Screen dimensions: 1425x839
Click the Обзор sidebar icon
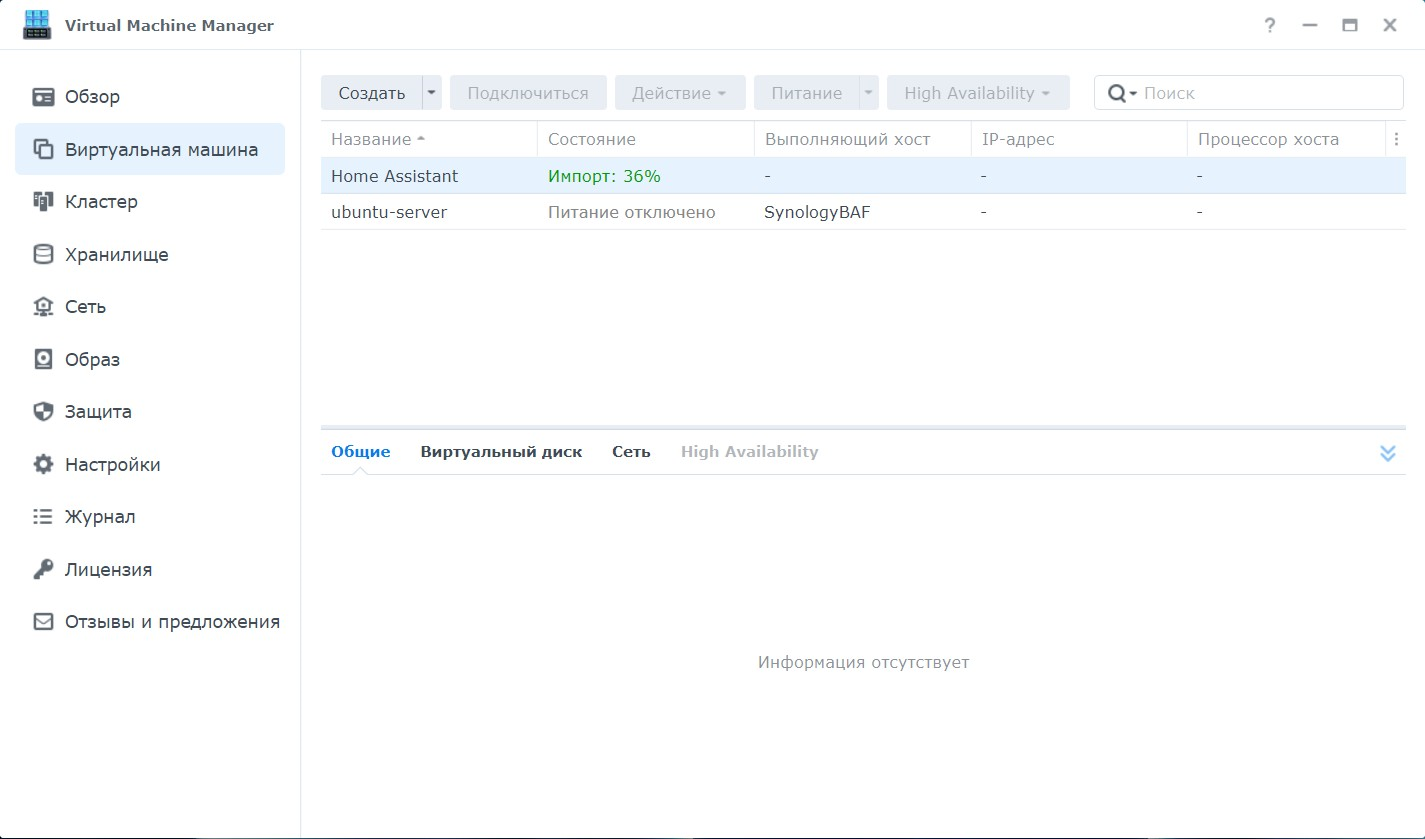43,97
